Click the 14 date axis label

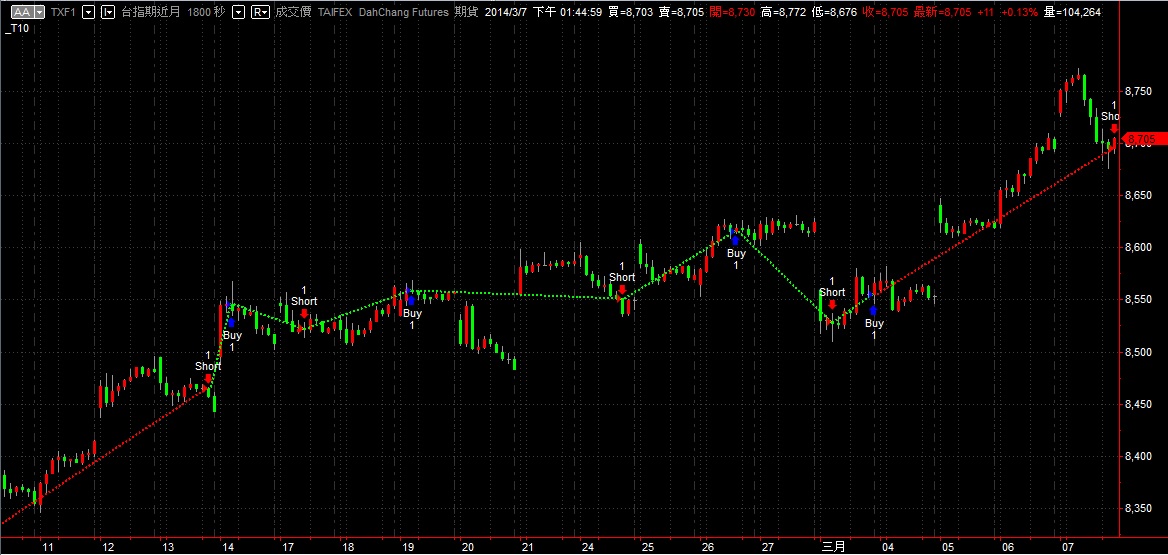click(x=228, y=547)
